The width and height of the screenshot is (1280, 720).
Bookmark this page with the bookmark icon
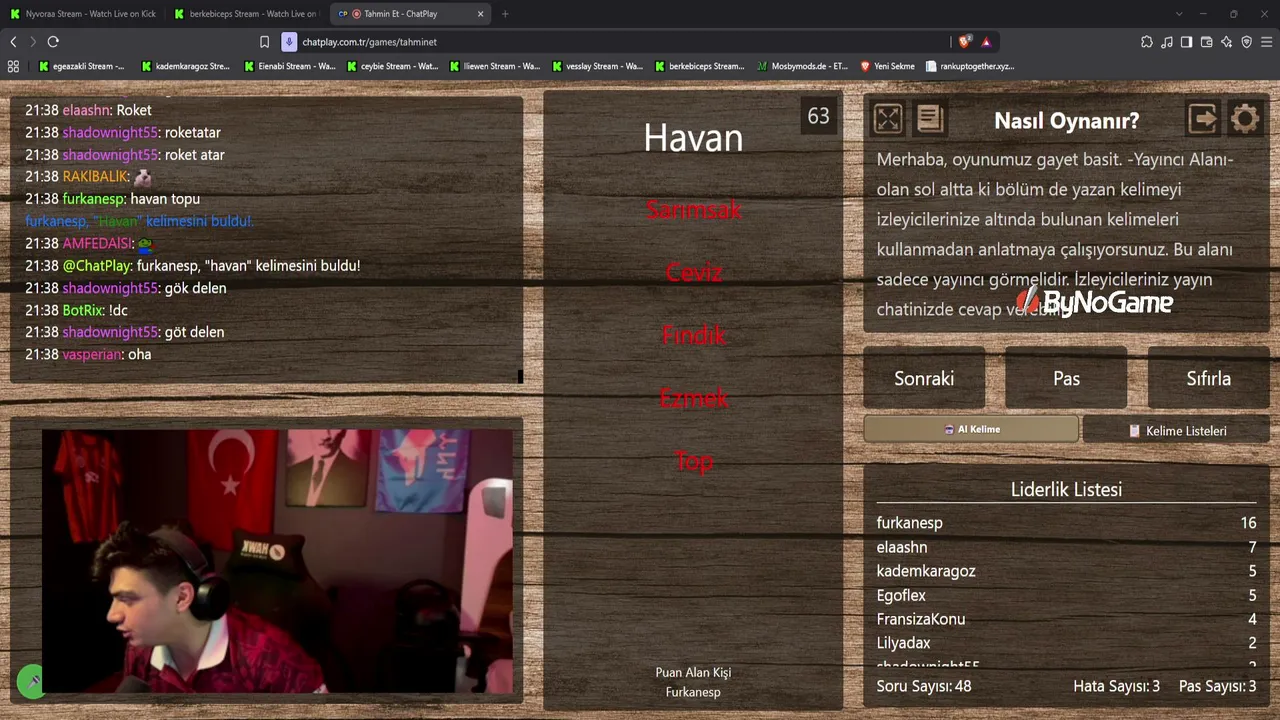(x=264, y=42)
